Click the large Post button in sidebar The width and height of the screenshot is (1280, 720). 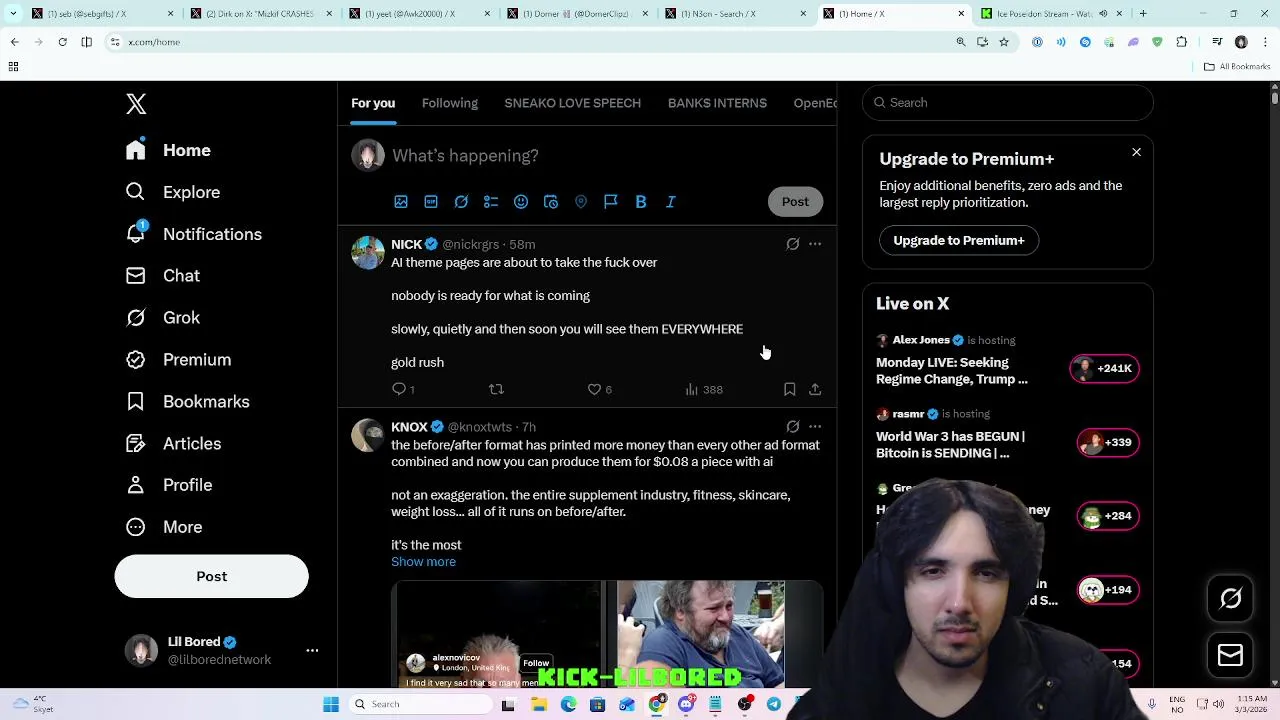(x=211, y=577)
